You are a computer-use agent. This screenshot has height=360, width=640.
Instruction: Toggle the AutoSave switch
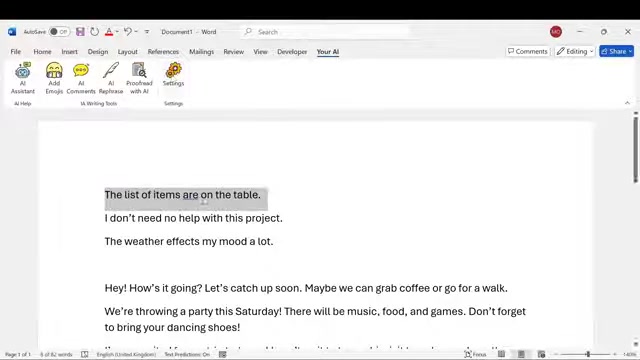click(x=59, y=32)
